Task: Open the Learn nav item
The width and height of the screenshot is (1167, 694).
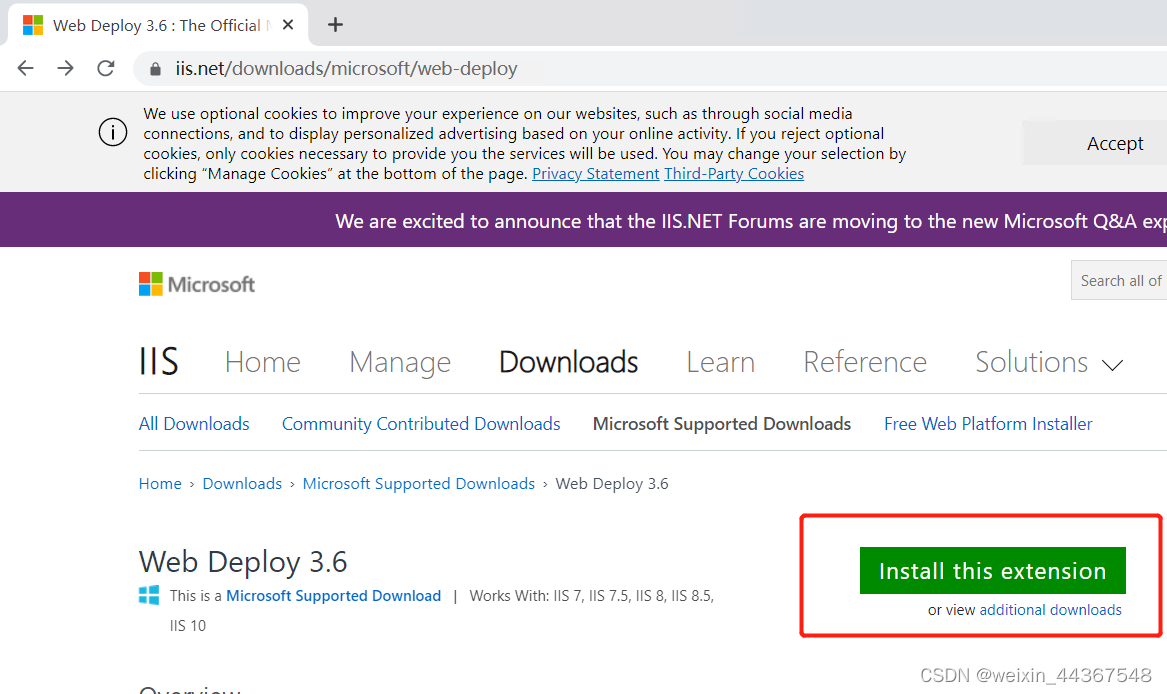Action: [x=720, y=362]
